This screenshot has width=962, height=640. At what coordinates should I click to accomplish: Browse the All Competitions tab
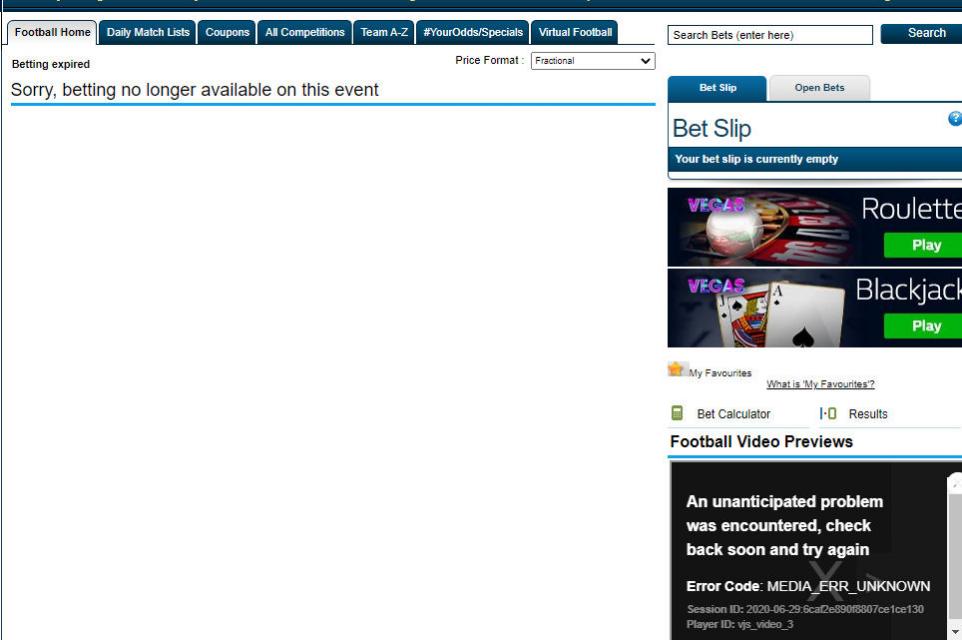click(x=304, y=31)
